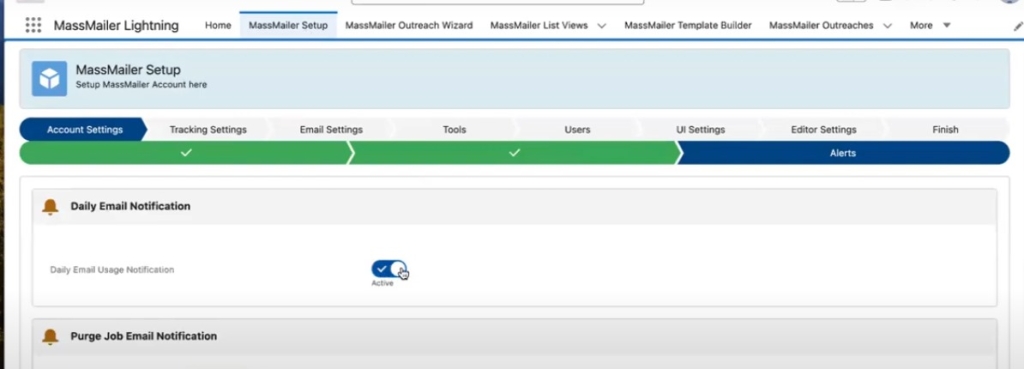The height and width of the screenshot is (369, 1024).
Task: Go to the Home tab
Action: point(218,25)
